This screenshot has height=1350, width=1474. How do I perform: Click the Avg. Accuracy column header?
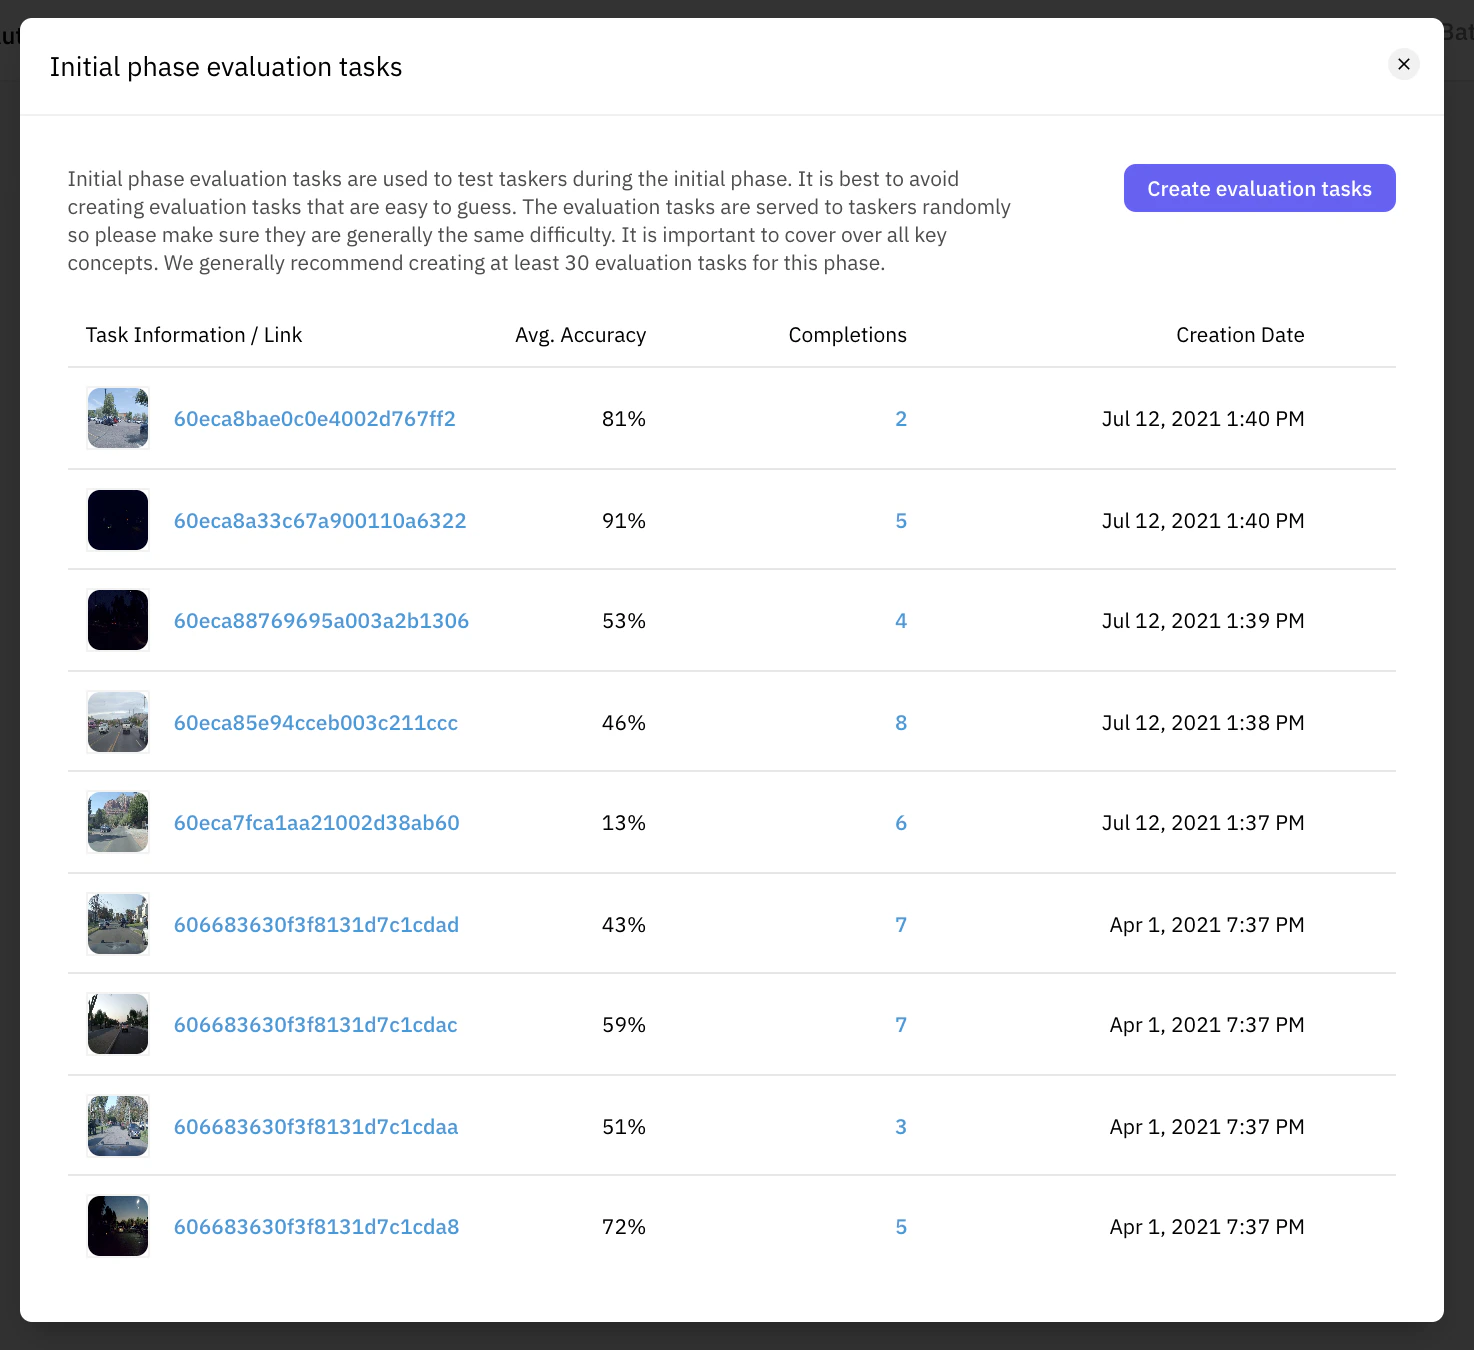point(580,335)
